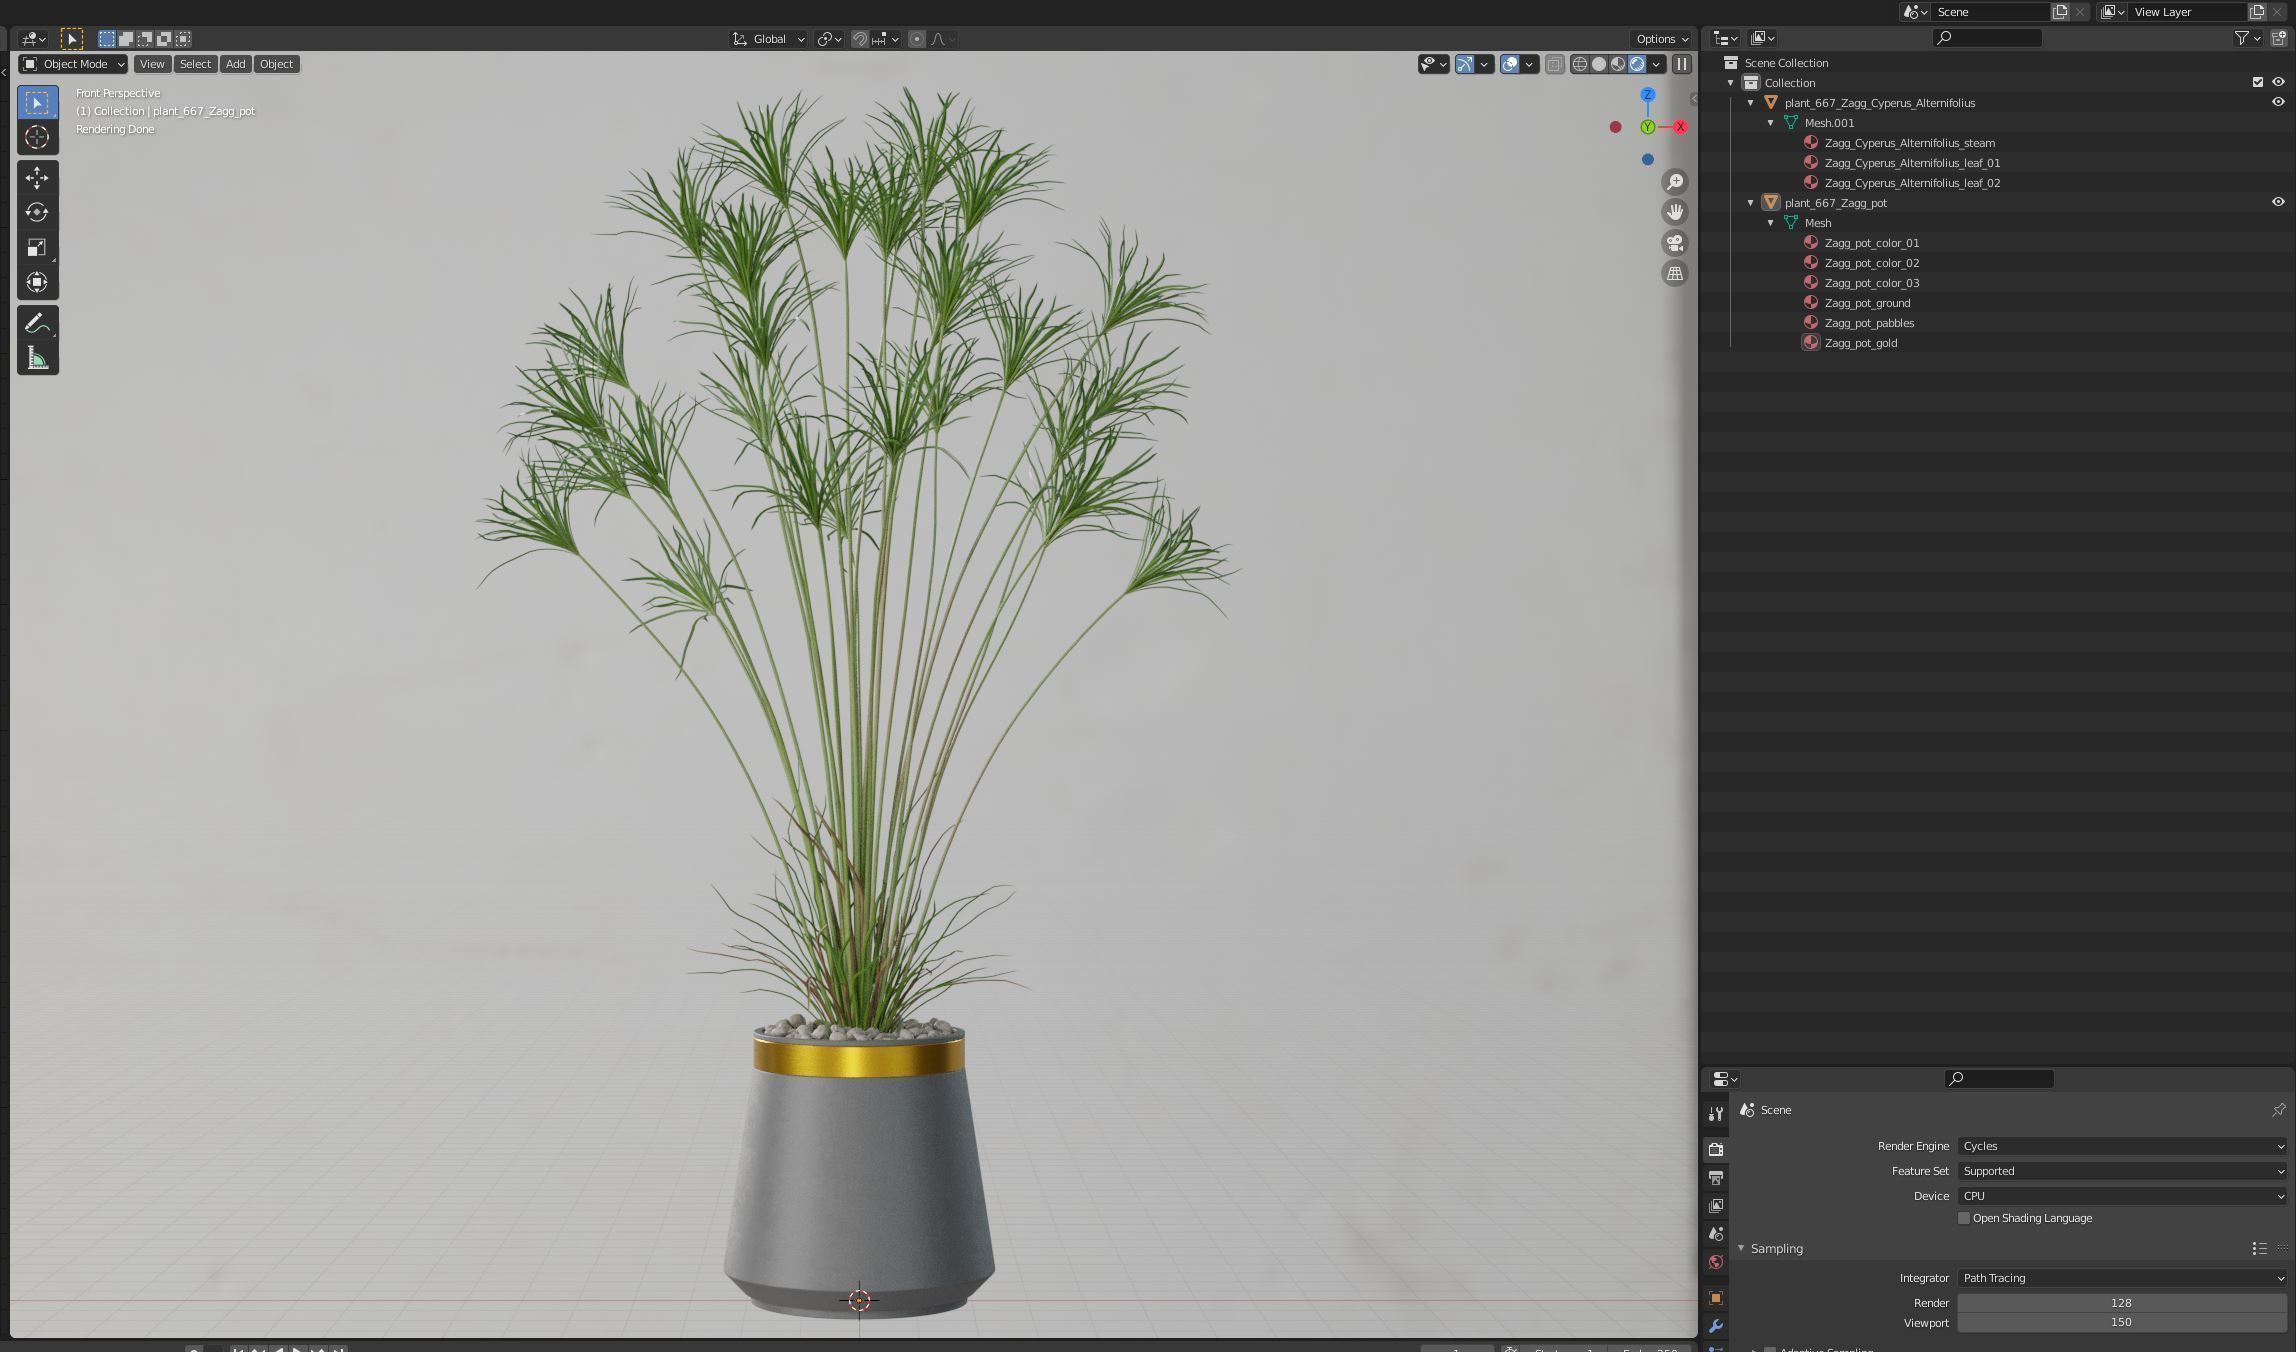Enable Open Shading Language checkbox

[x=1964, y=1218]
